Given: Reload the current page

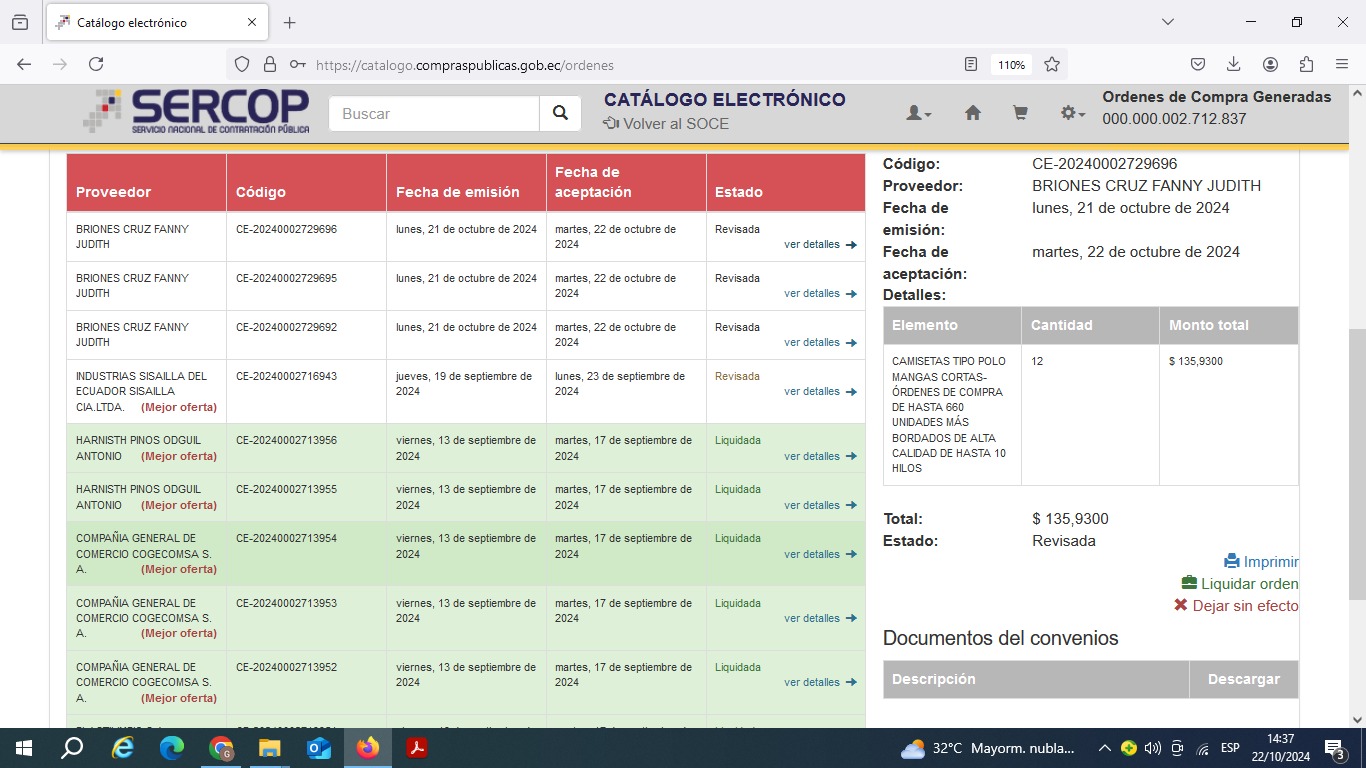Looking at the screenshot, I should point(96,64).
